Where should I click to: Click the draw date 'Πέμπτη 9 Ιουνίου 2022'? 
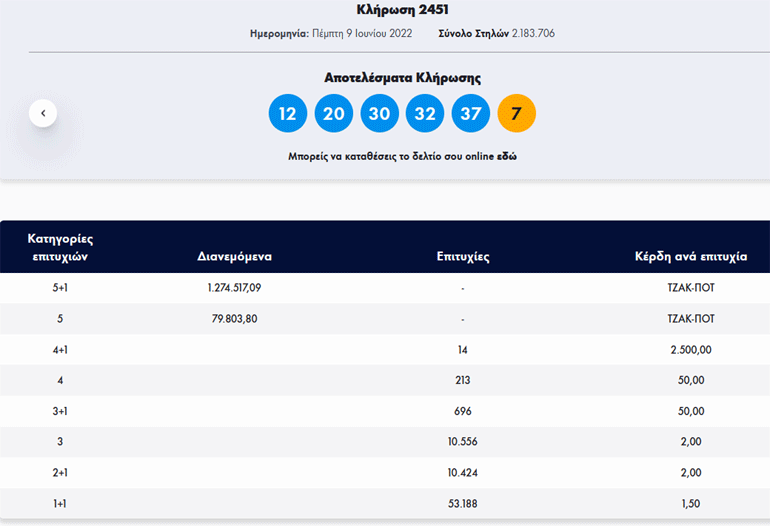coord(362,34)
